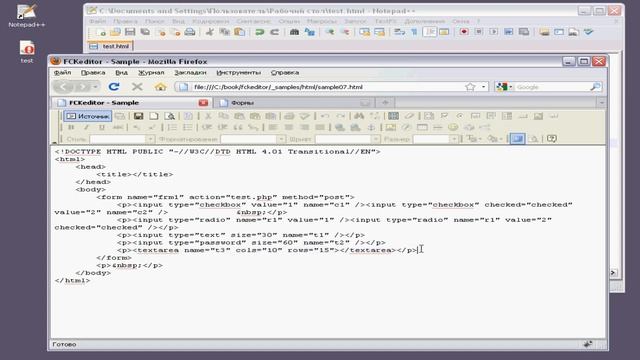This screenshot has width=640, height=360.
Task: Click the Insert Link globe icon
Action: [x=340, y=128]
